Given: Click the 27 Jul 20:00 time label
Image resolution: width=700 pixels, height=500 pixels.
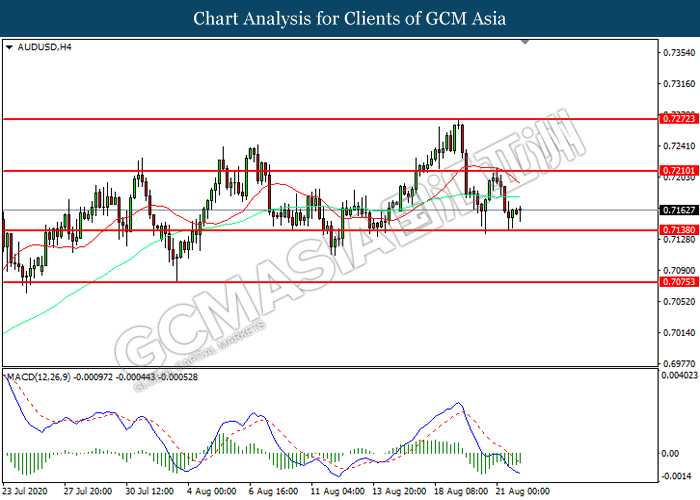Looking at the screenshot, I should point(88,492).
